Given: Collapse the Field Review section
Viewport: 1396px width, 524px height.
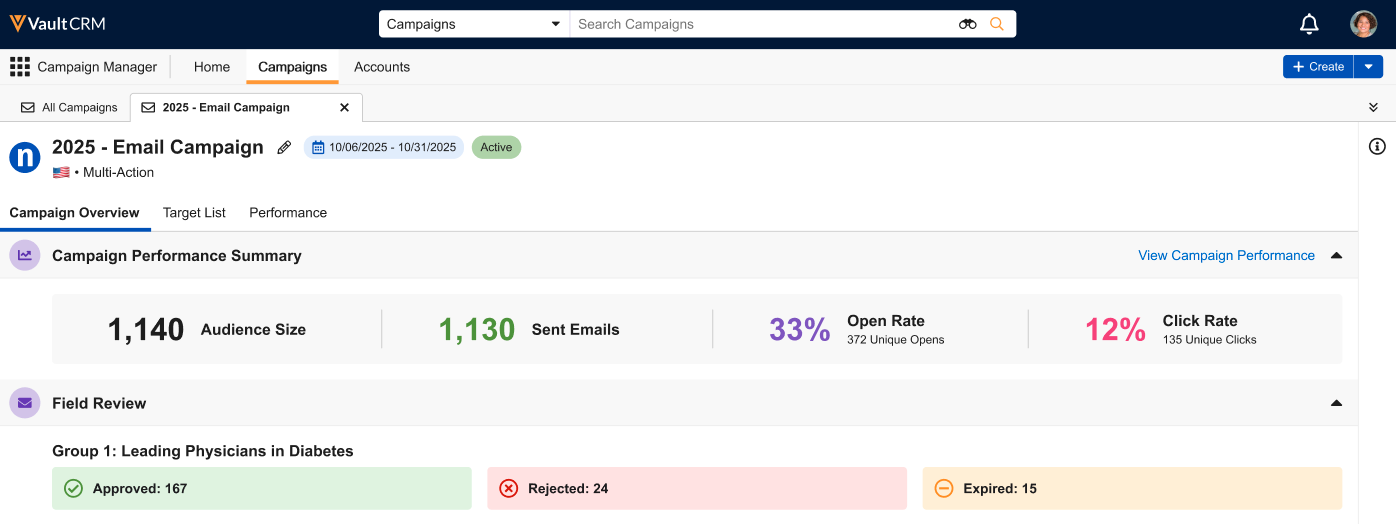Looking at the screenshot, I should tap(1336, 403).
